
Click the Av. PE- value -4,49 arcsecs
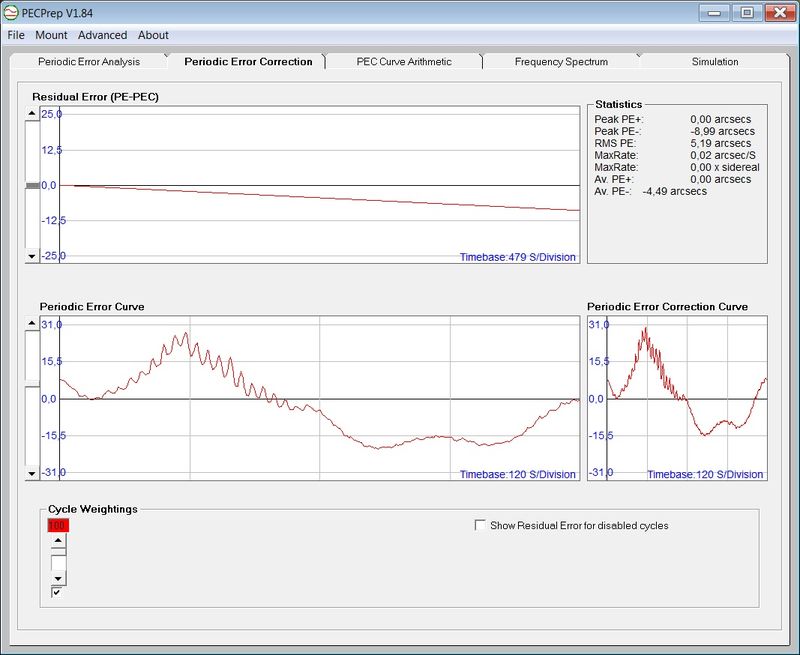[x=674, y=191]
